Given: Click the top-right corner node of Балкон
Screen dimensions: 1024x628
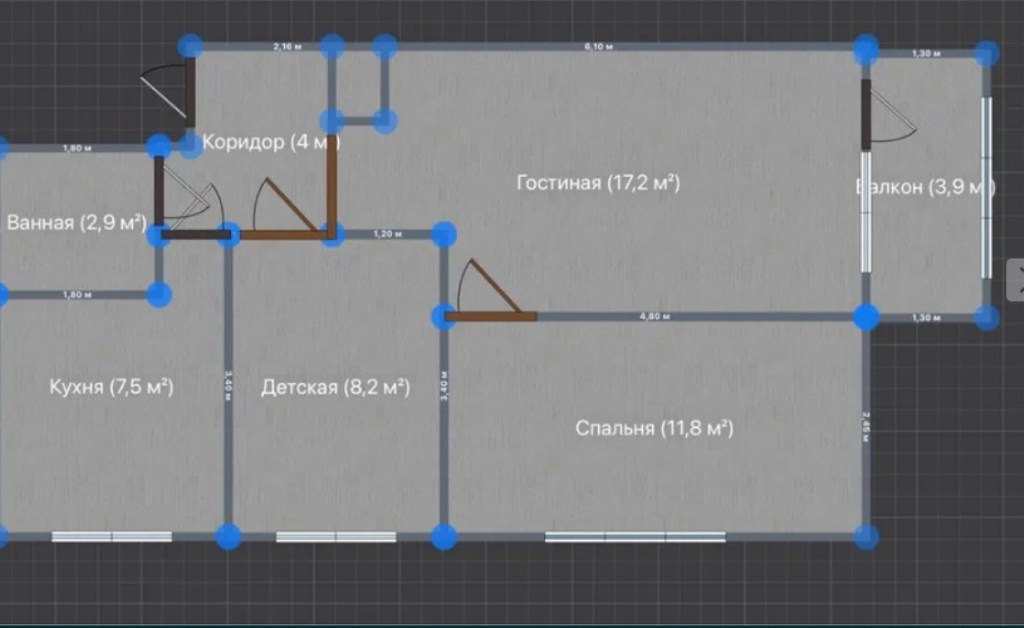Looking at the screenshot, I should coord(987,53).
